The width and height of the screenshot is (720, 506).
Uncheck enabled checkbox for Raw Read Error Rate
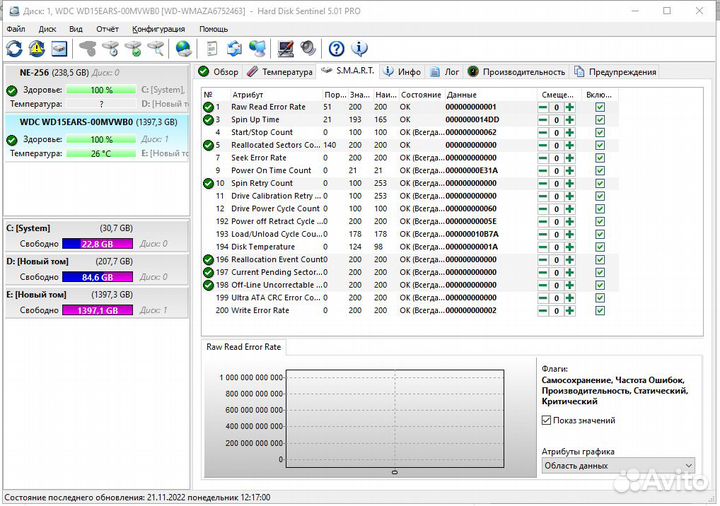pos(600,107)
